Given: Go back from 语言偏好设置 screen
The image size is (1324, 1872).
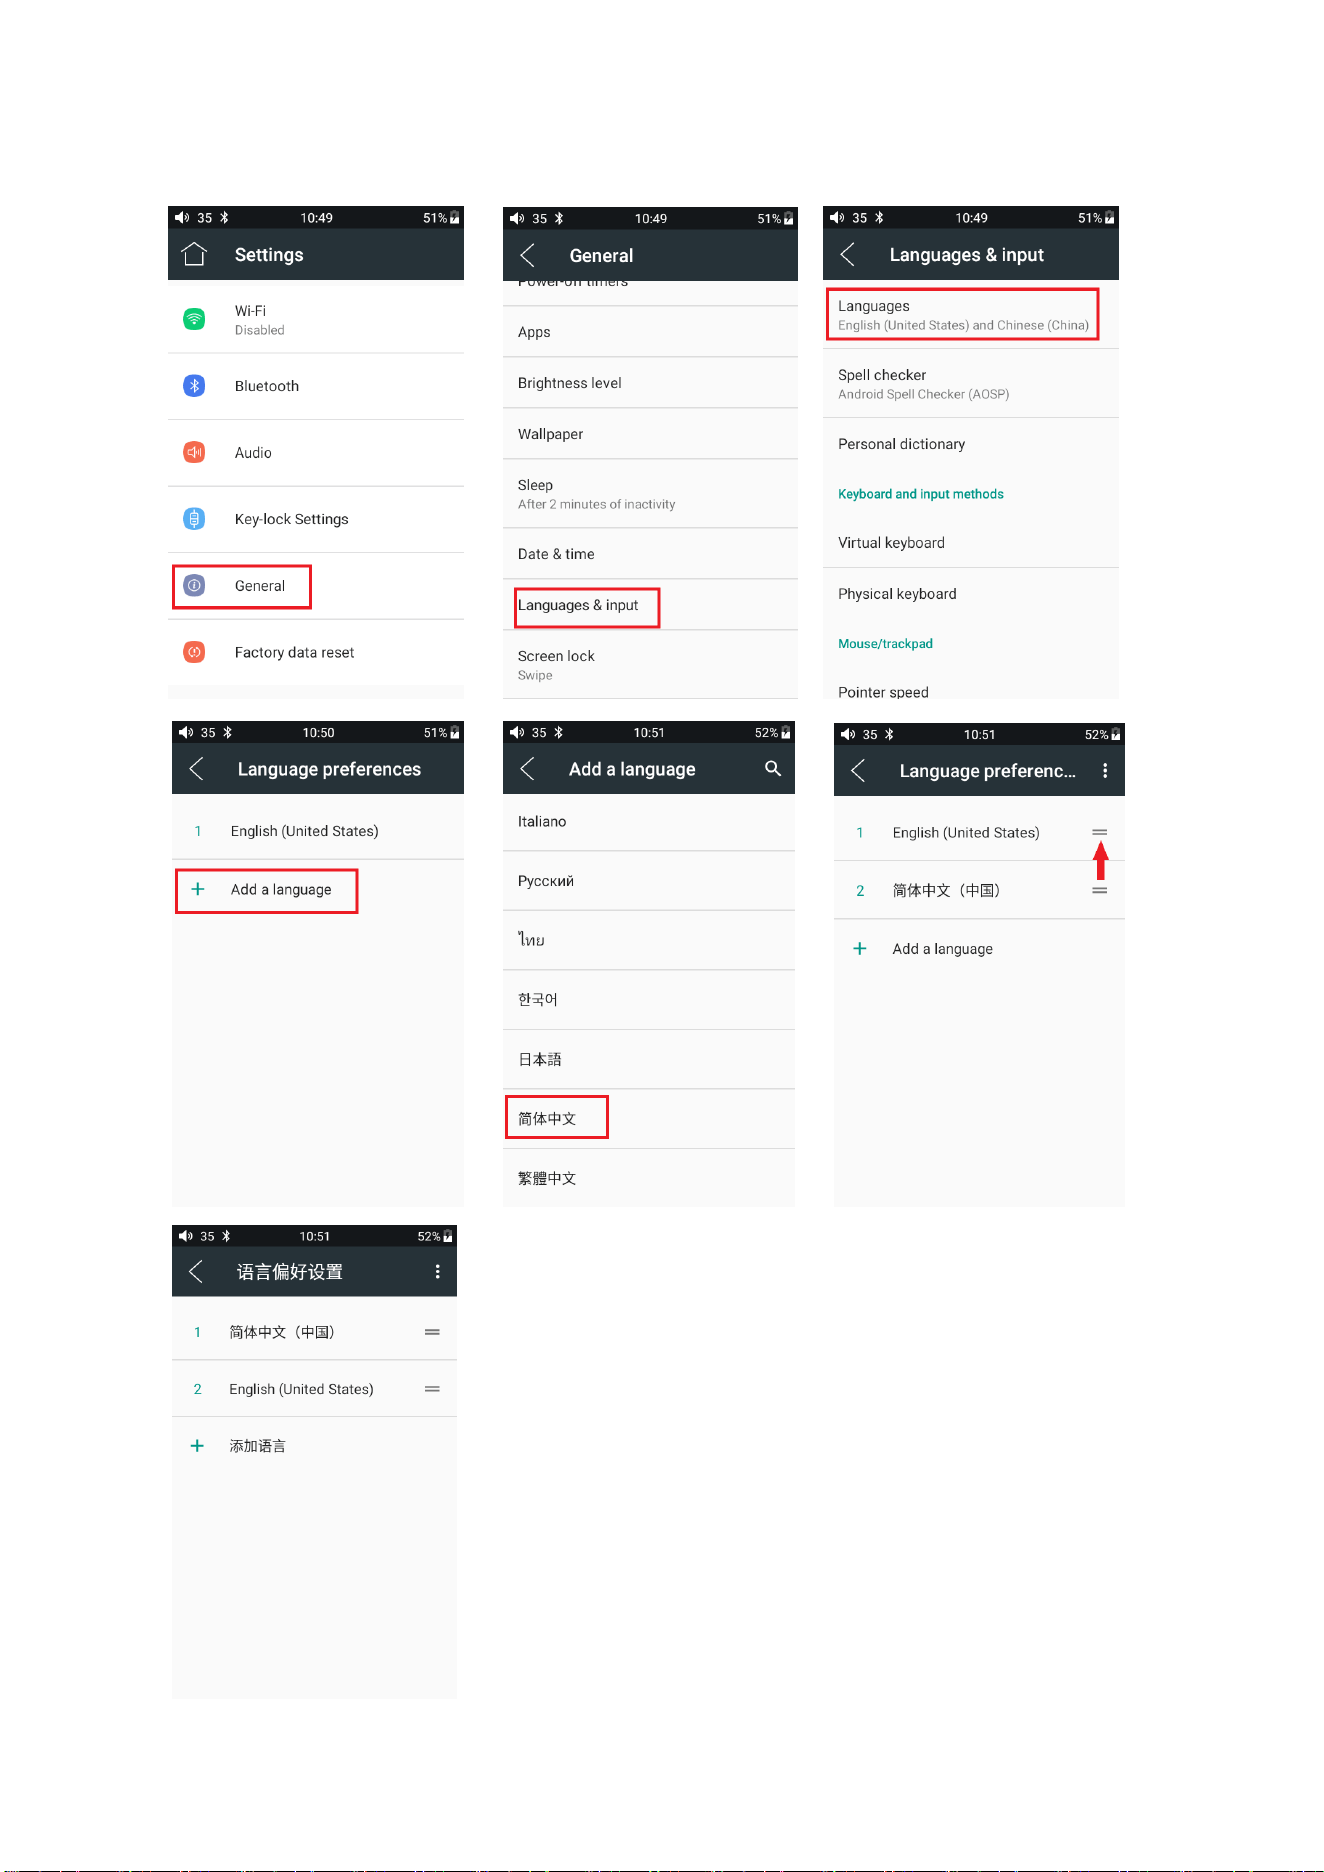Looking at the screenshot, I should [x=196, y=1271].
